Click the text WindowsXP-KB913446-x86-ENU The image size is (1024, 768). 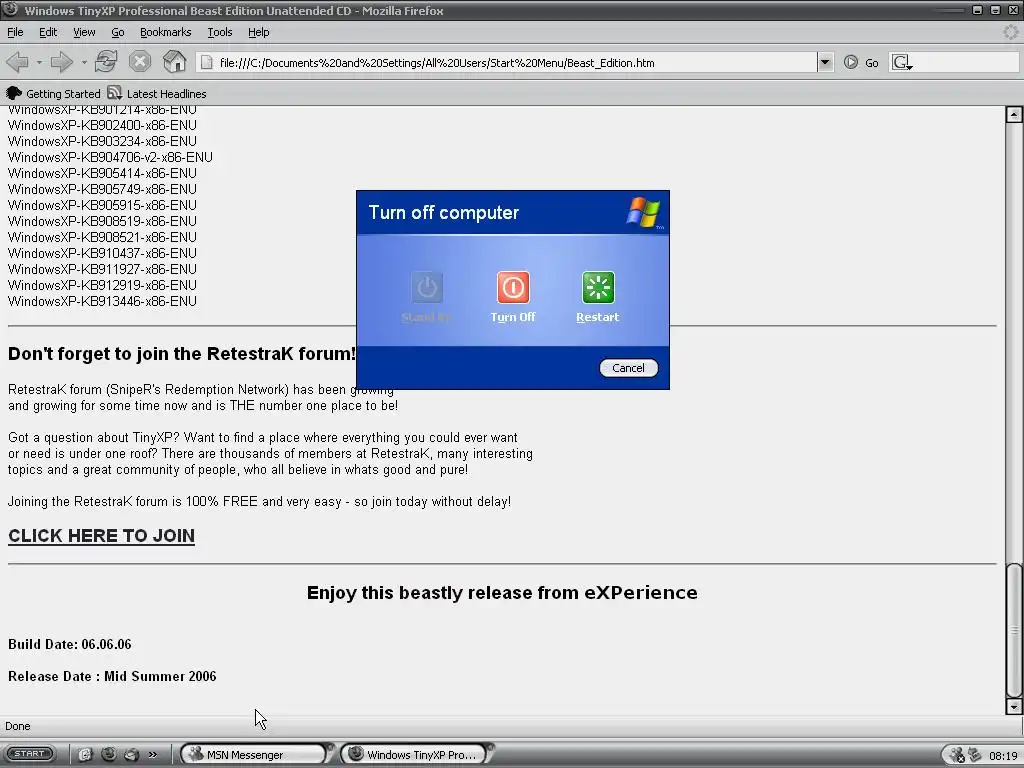pyautogui.click(x=102, y=301)
